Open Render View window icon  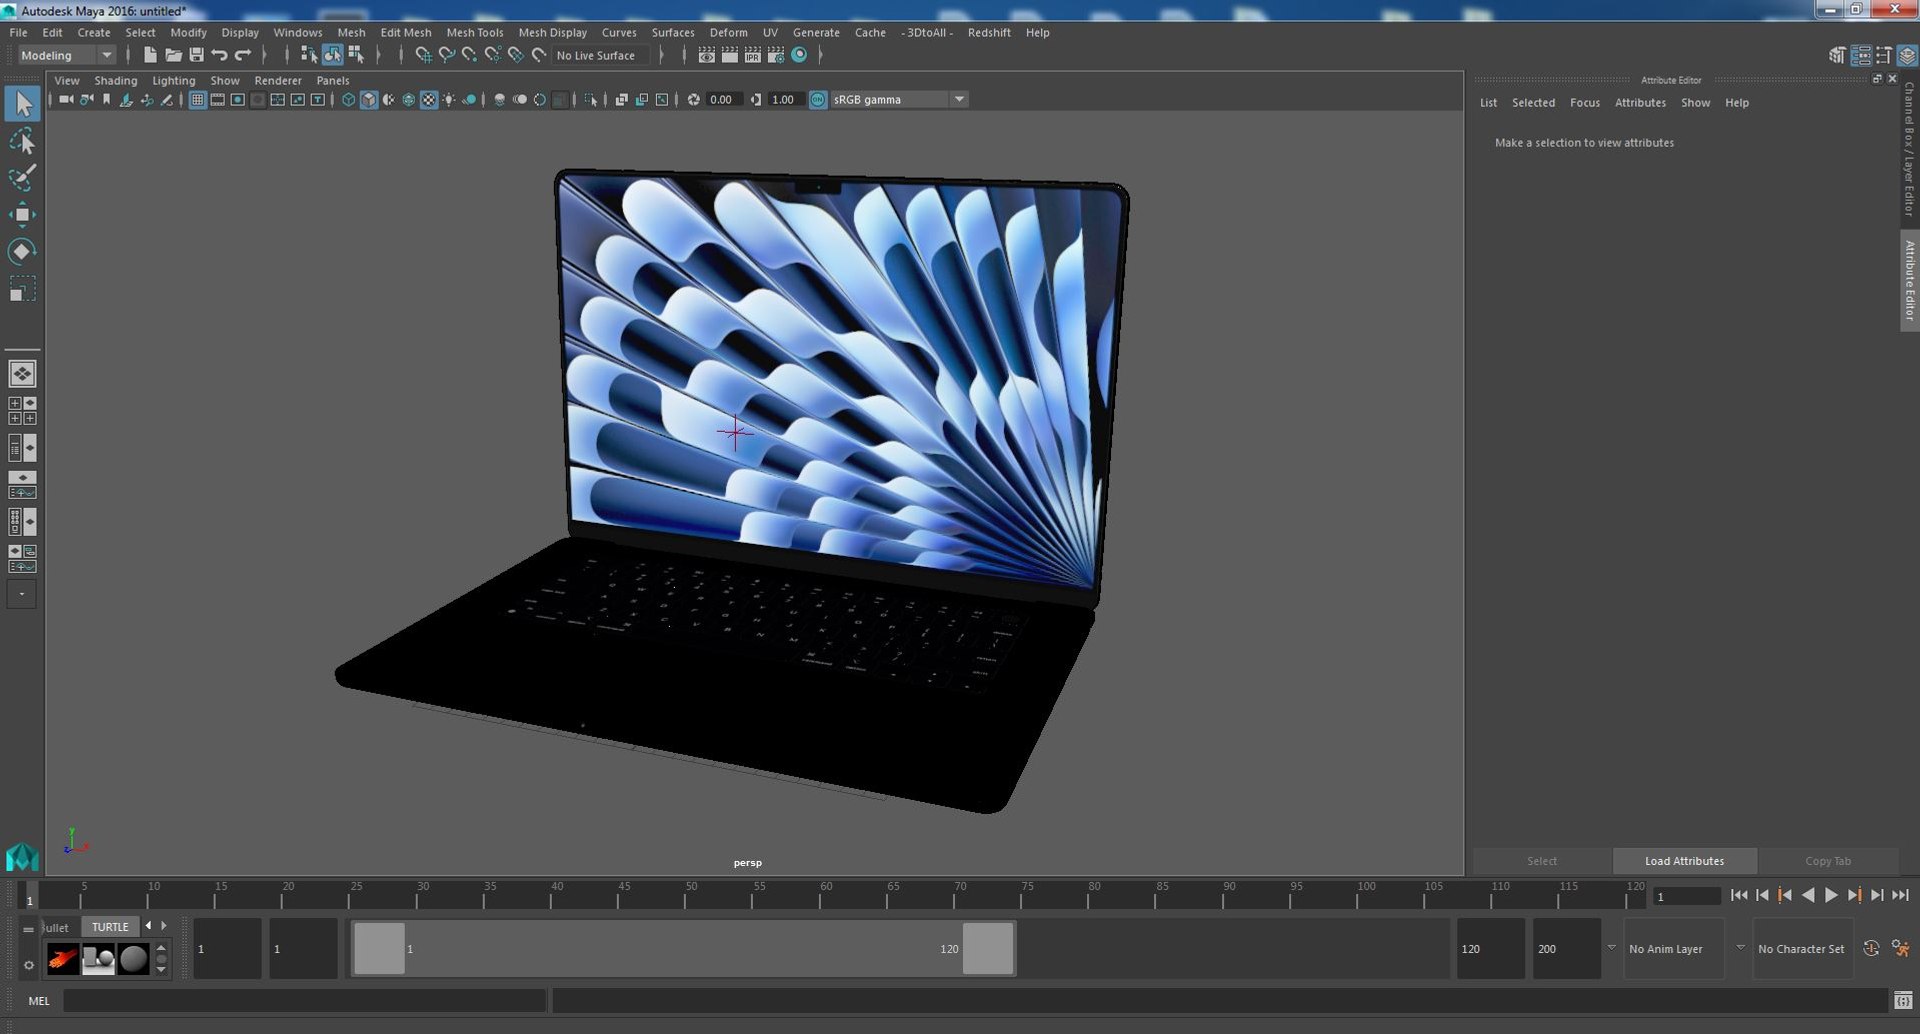click(707, 55)
